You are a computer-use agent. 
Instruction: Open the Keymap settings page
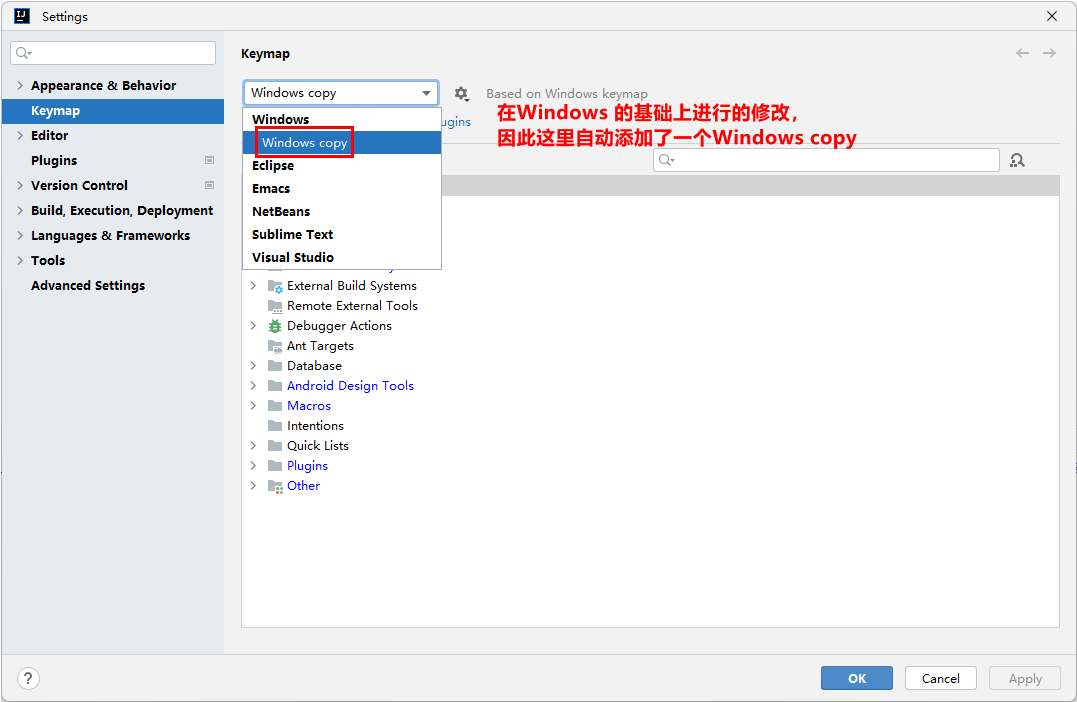(x=113, y=111)
